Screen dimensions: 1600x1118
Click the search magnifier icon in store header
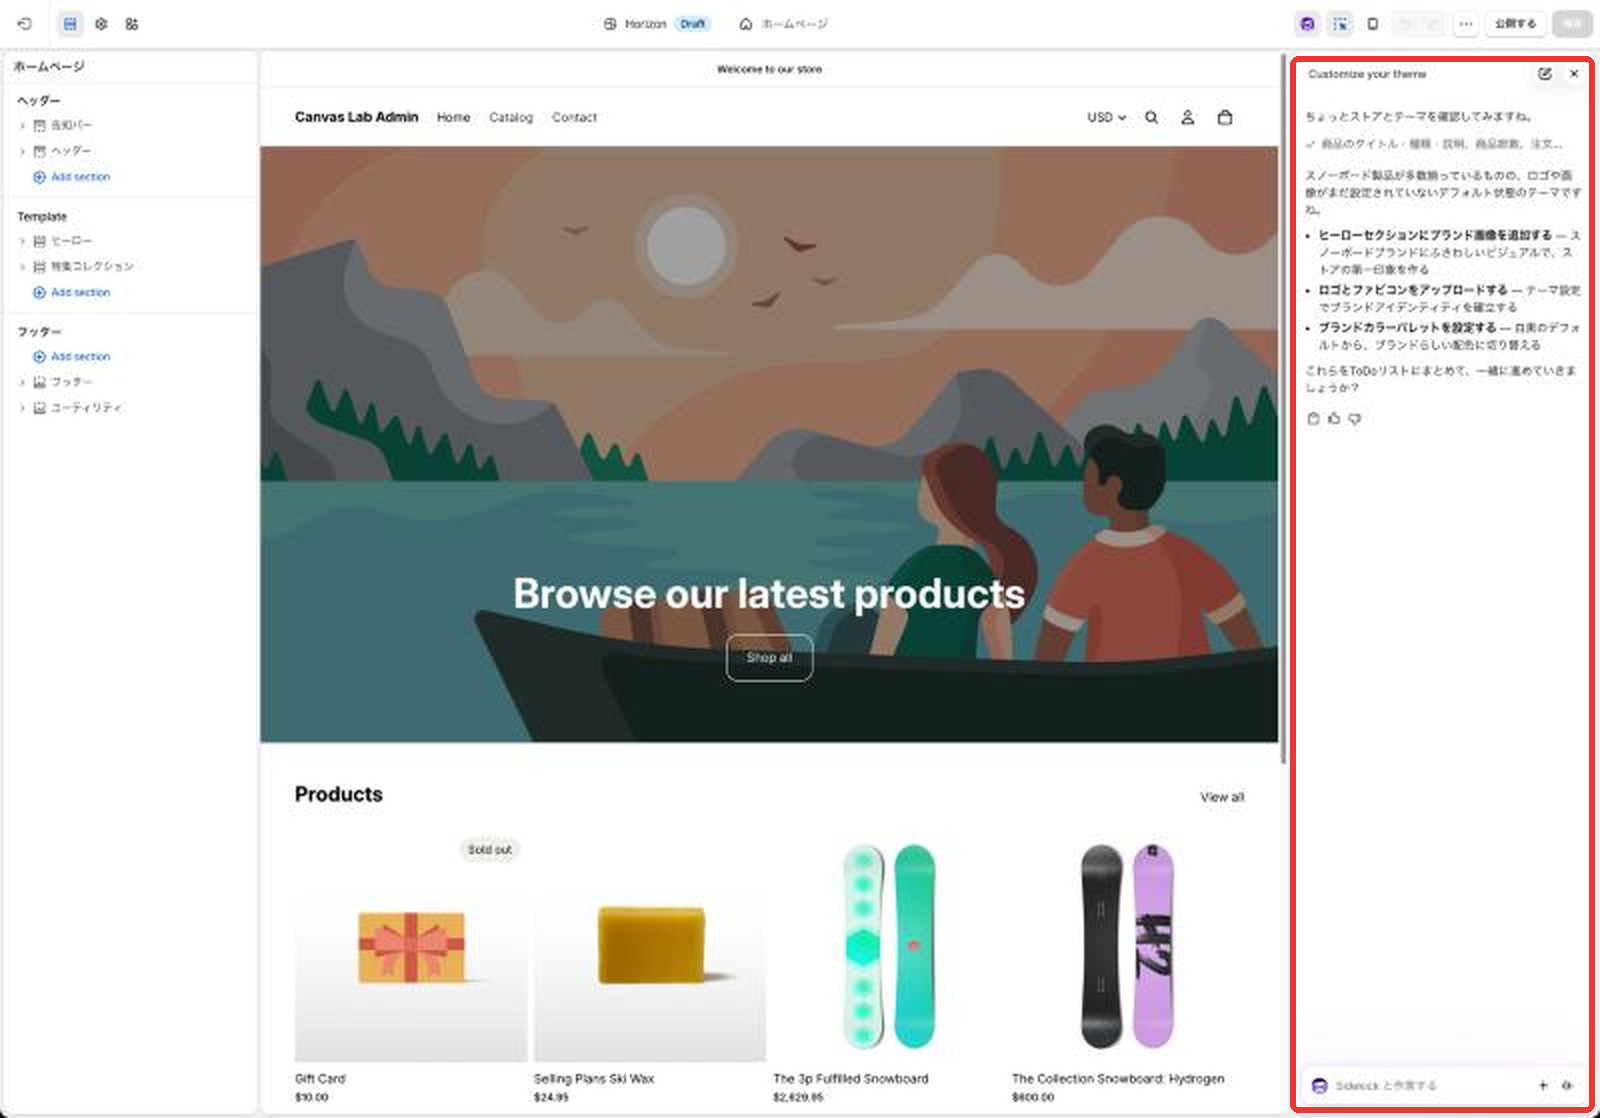pyautogui.click(x=1152, y=118)
